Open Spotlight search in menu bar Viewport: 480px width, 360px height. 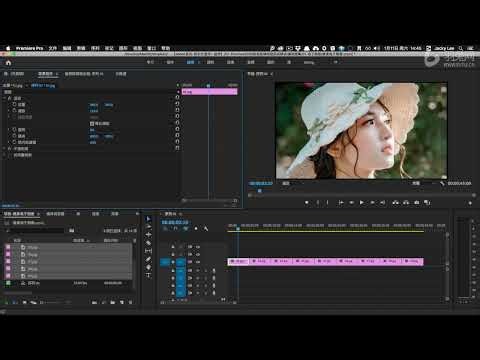(461, 48)
